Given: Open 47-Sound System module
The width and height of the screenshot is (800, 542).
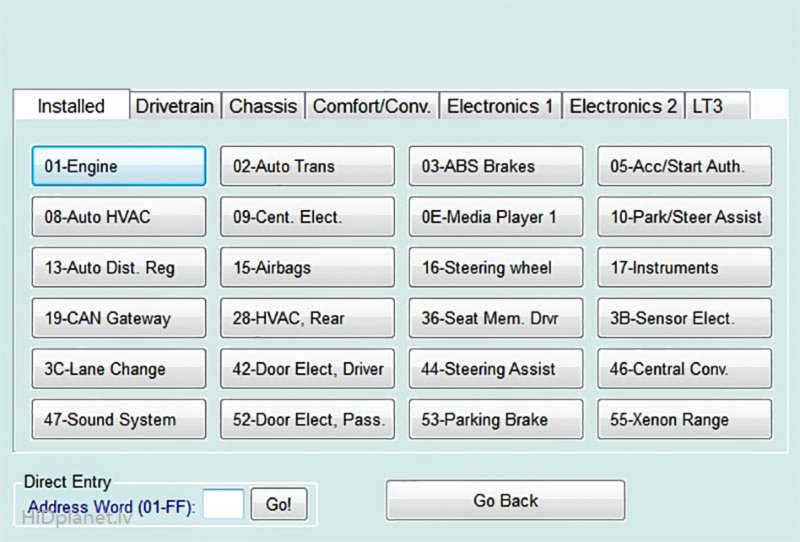Looking at the screenshot, I should click(118, 420).
